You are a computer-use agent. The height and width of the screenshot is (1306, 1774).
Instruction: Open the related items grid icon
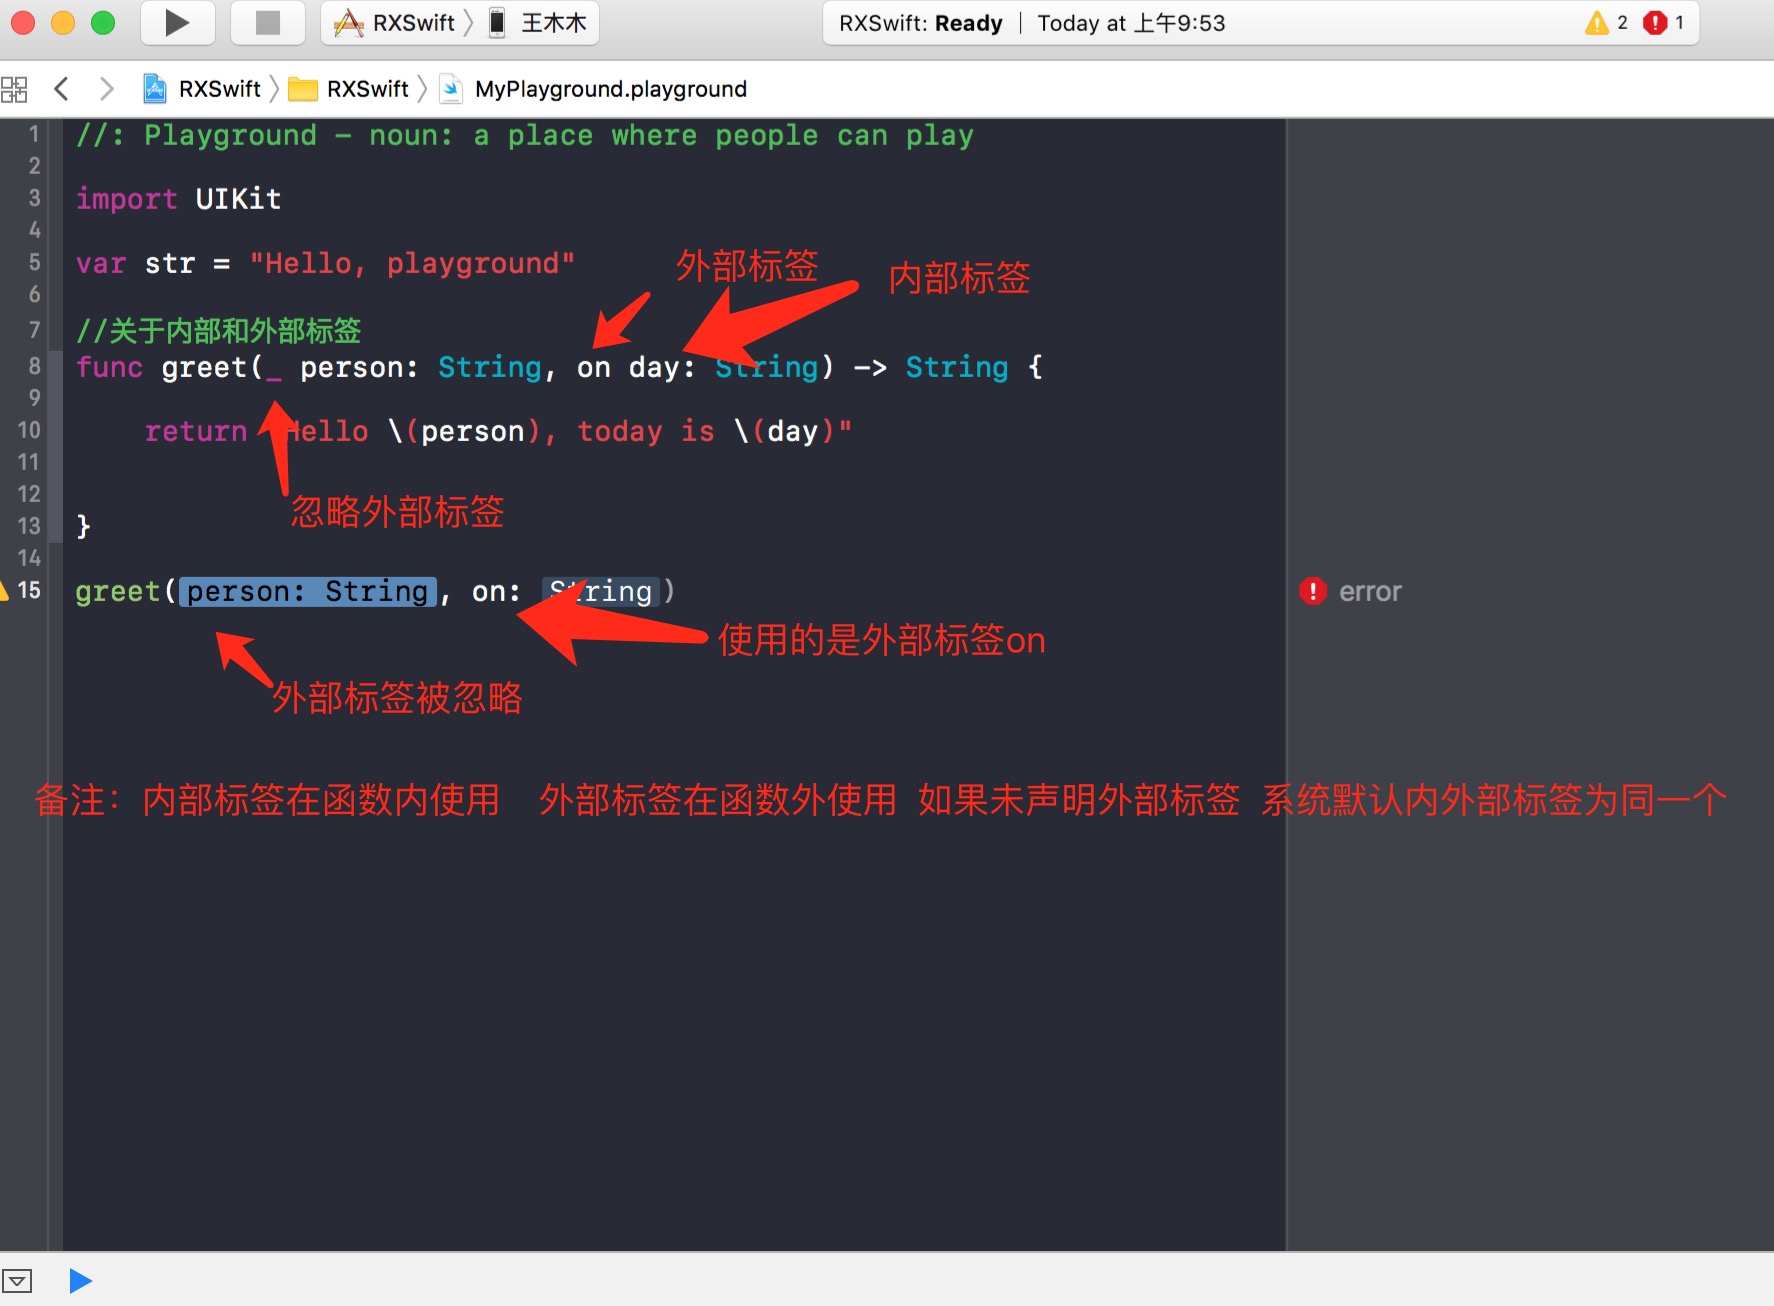[14, 89]
